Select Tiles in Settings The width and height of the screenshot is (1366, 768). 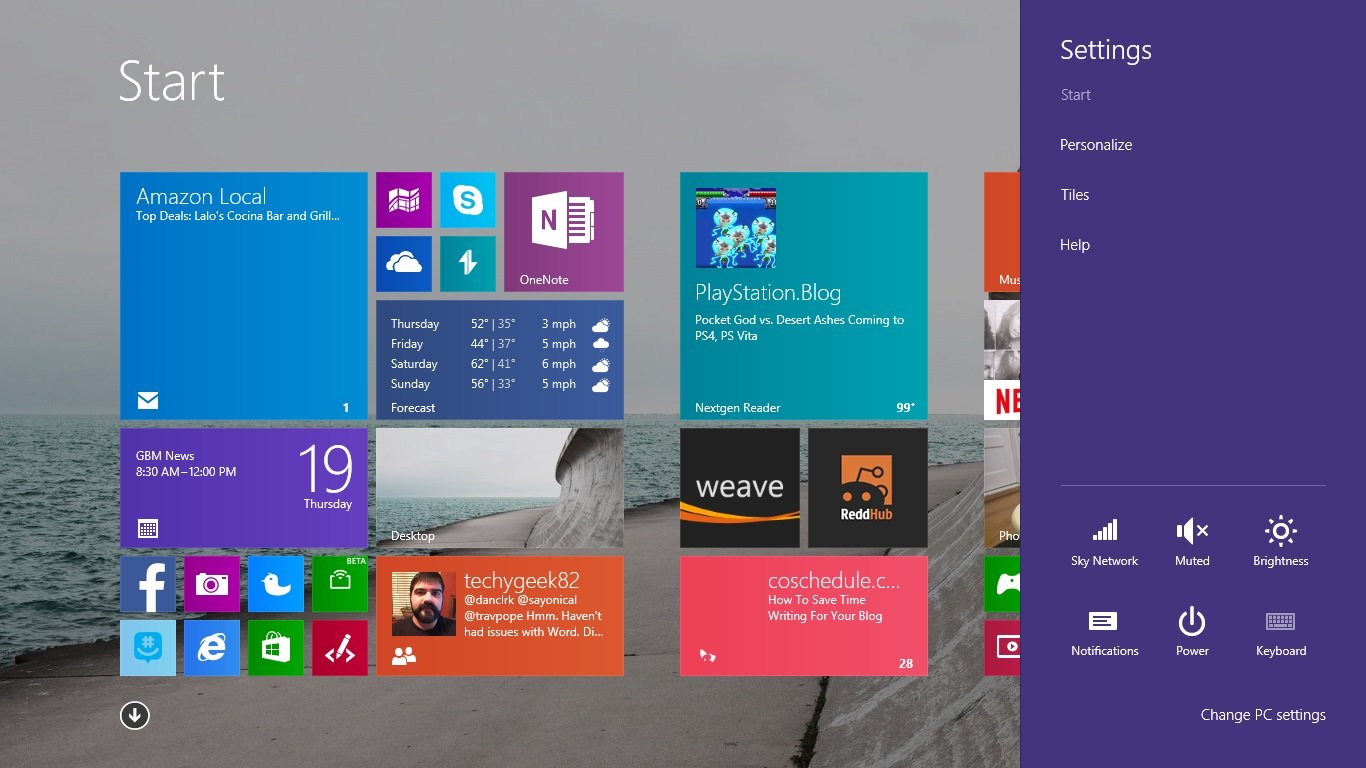(1075, 195)
